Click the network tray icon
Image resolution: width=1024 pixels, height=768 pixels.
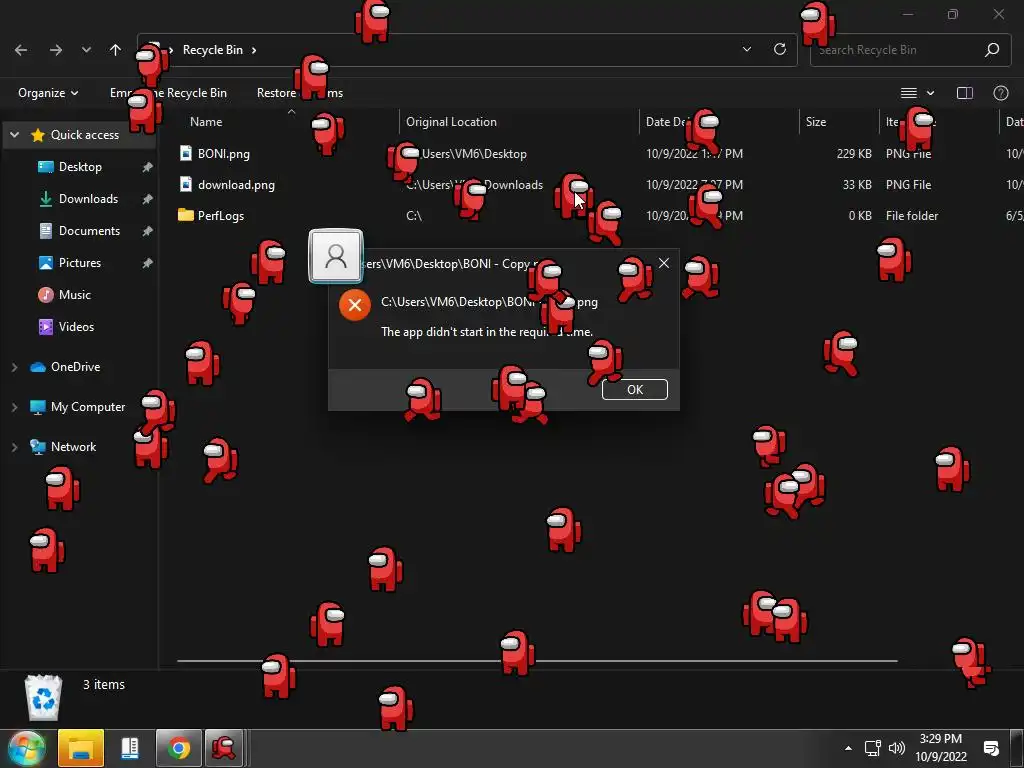pos(872,748)
